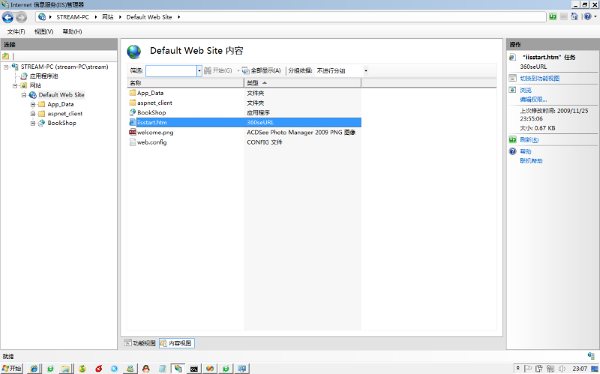The height and width of the screenshot is (374, 600).
Task: Click the volume speaker icon in system tray
Action: [562, 369]
